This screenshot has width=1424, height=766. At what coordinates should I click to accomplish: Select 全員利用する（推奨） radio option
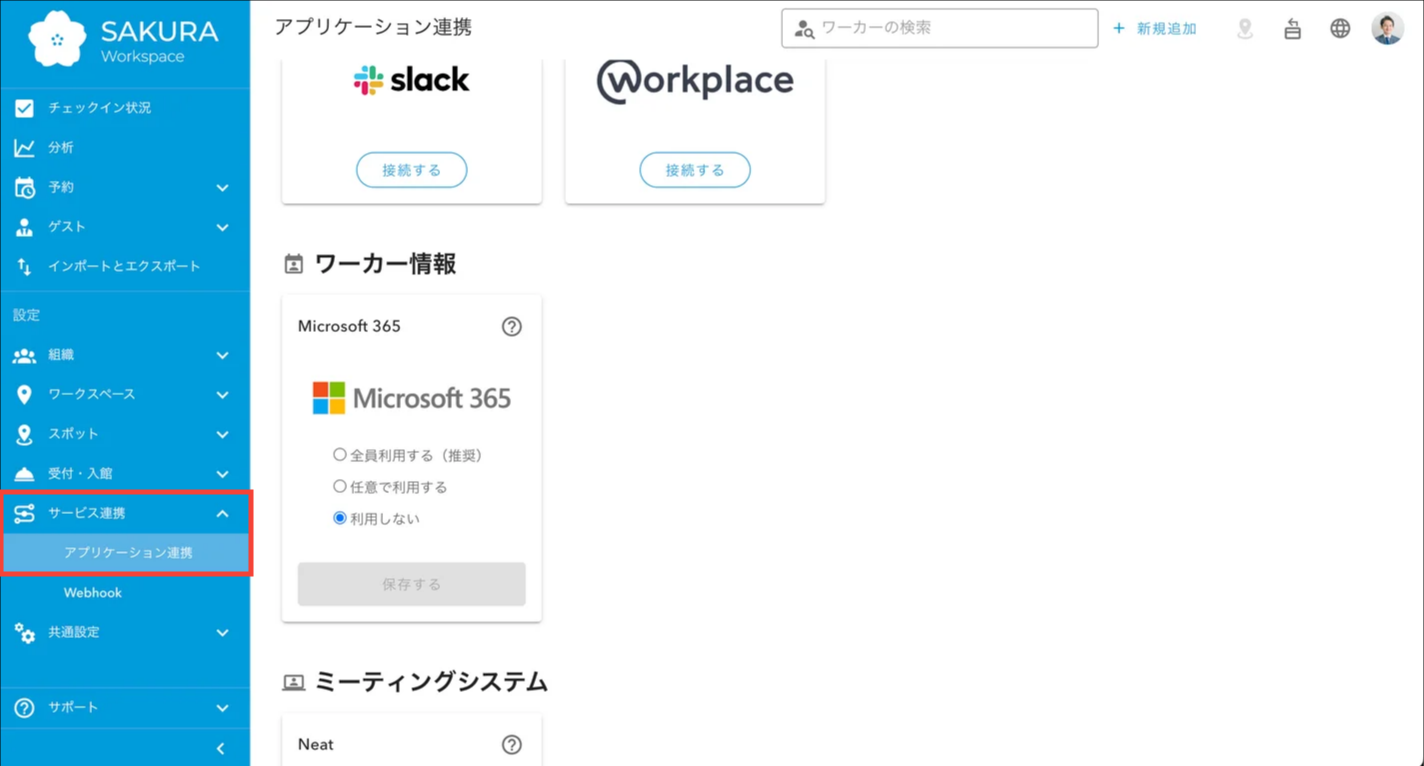(x=340, y=455)
